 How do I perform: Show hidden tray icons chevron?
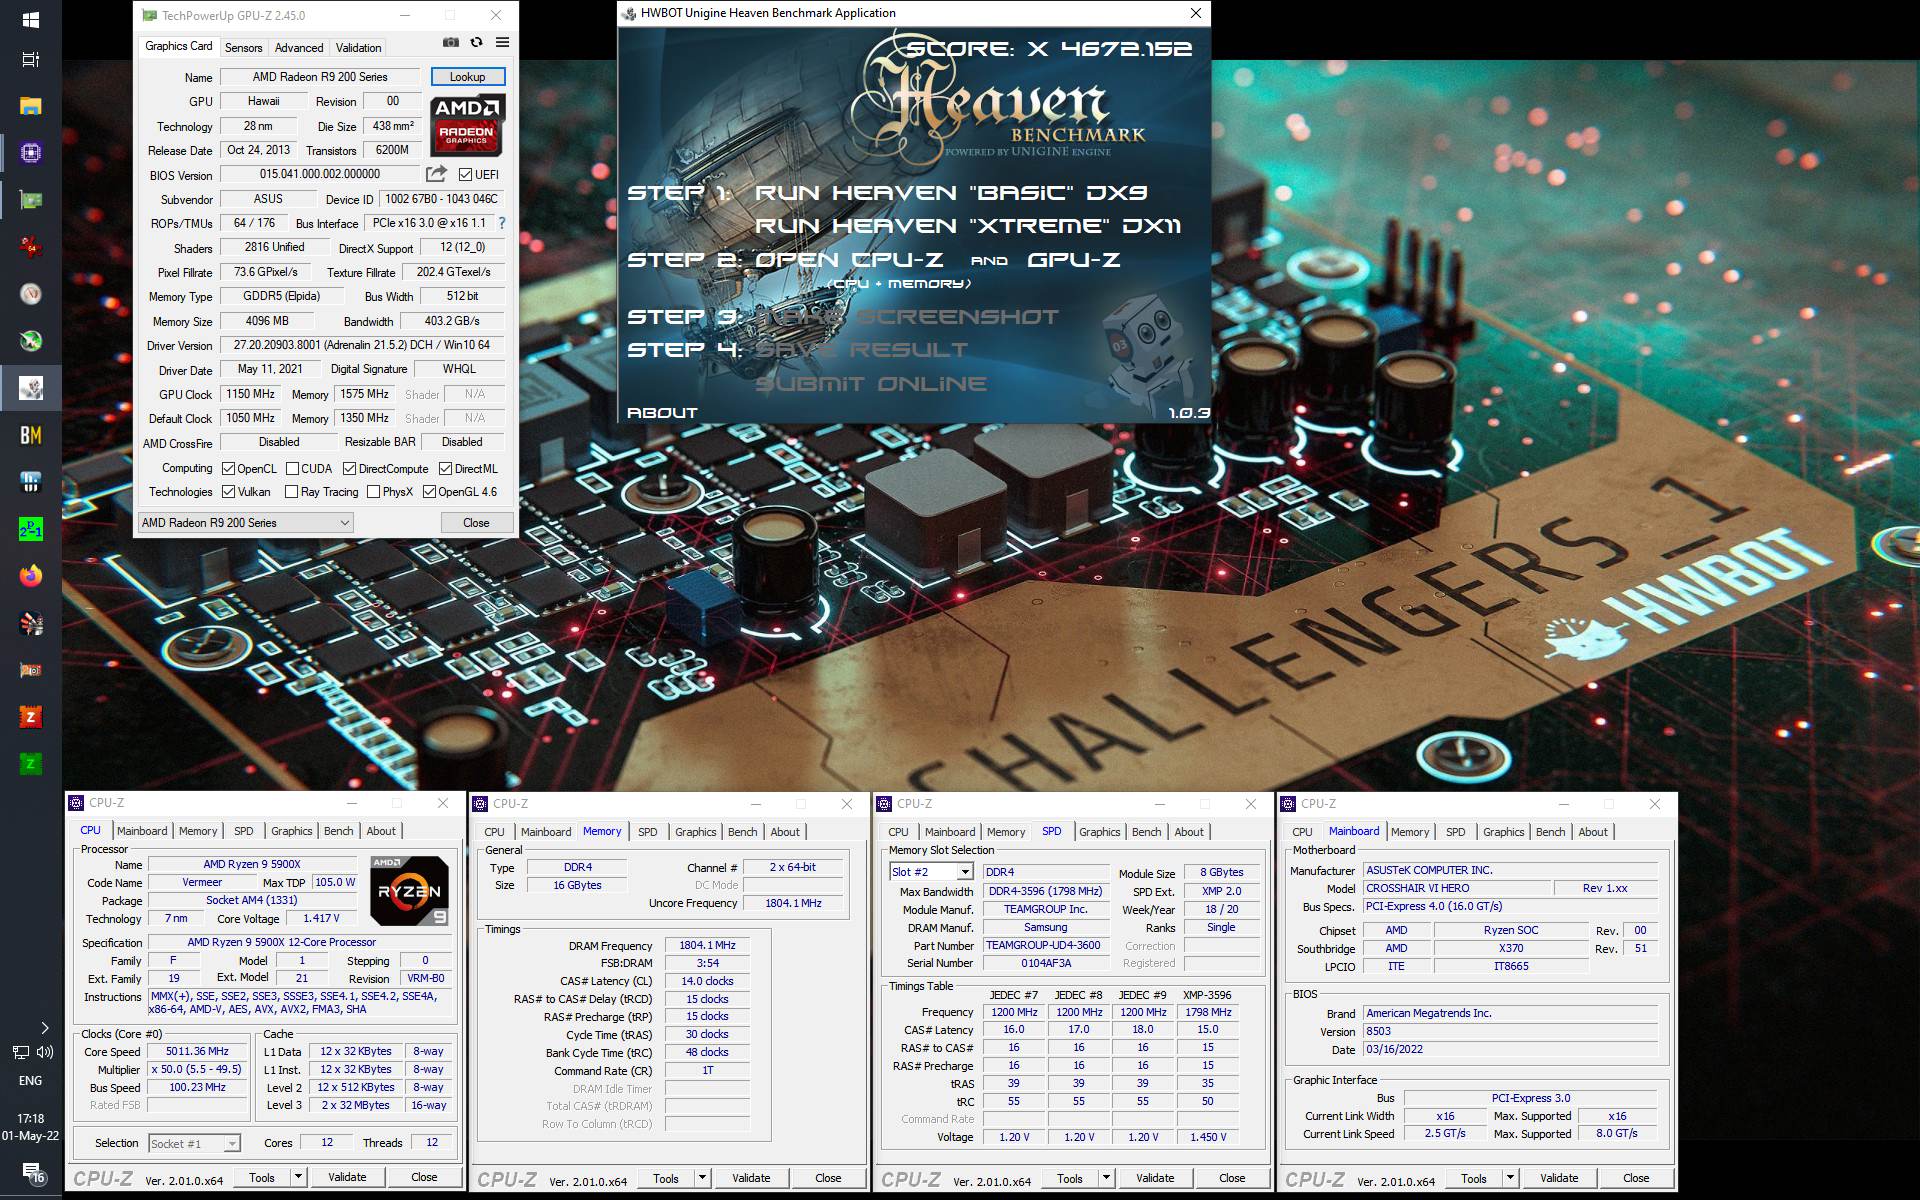(44, 1027)
